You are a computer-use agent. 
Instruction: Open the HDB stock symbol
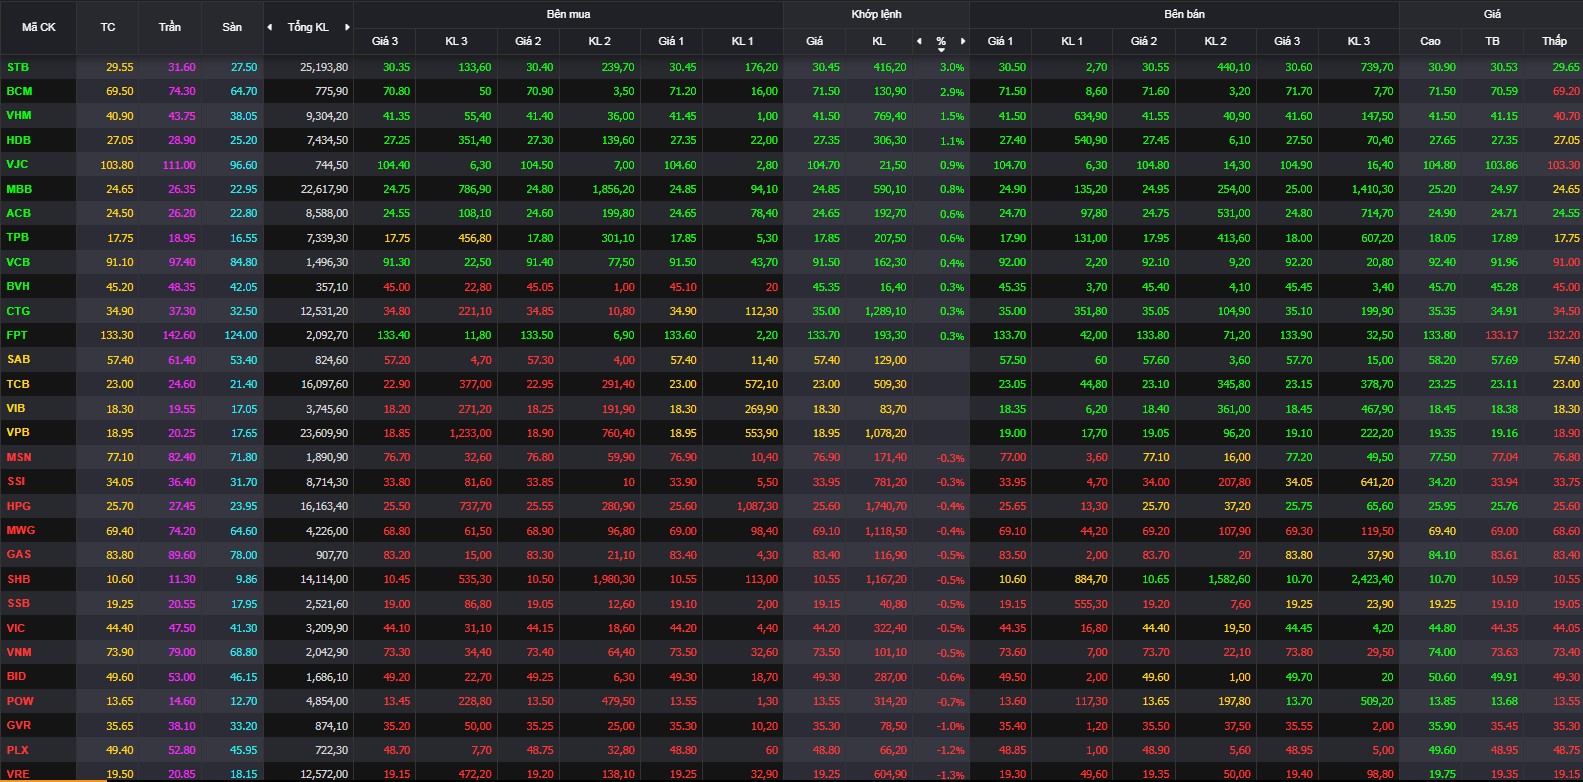click(x=19, y=140)
